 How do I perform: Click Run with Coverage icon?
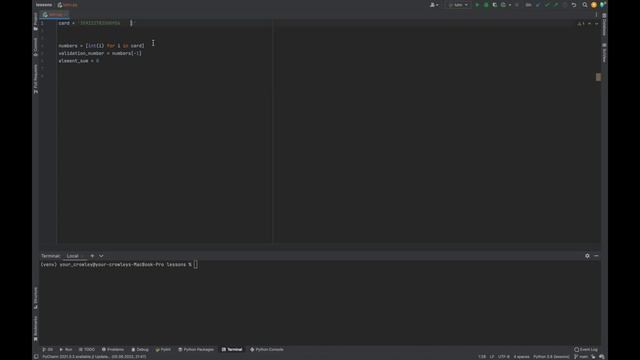click(x=495, y=5)
